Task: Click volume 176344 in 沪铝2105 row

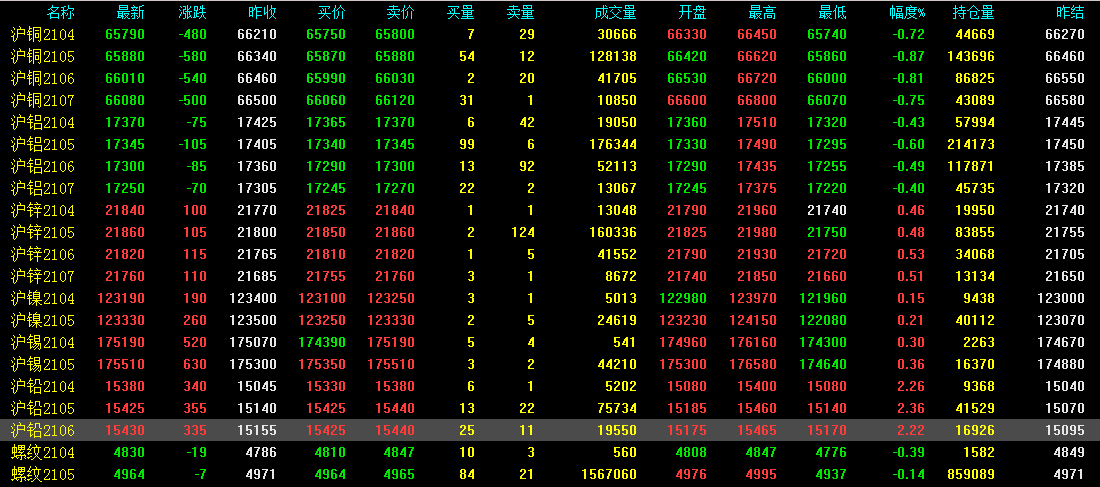Action: coord(614,145)
